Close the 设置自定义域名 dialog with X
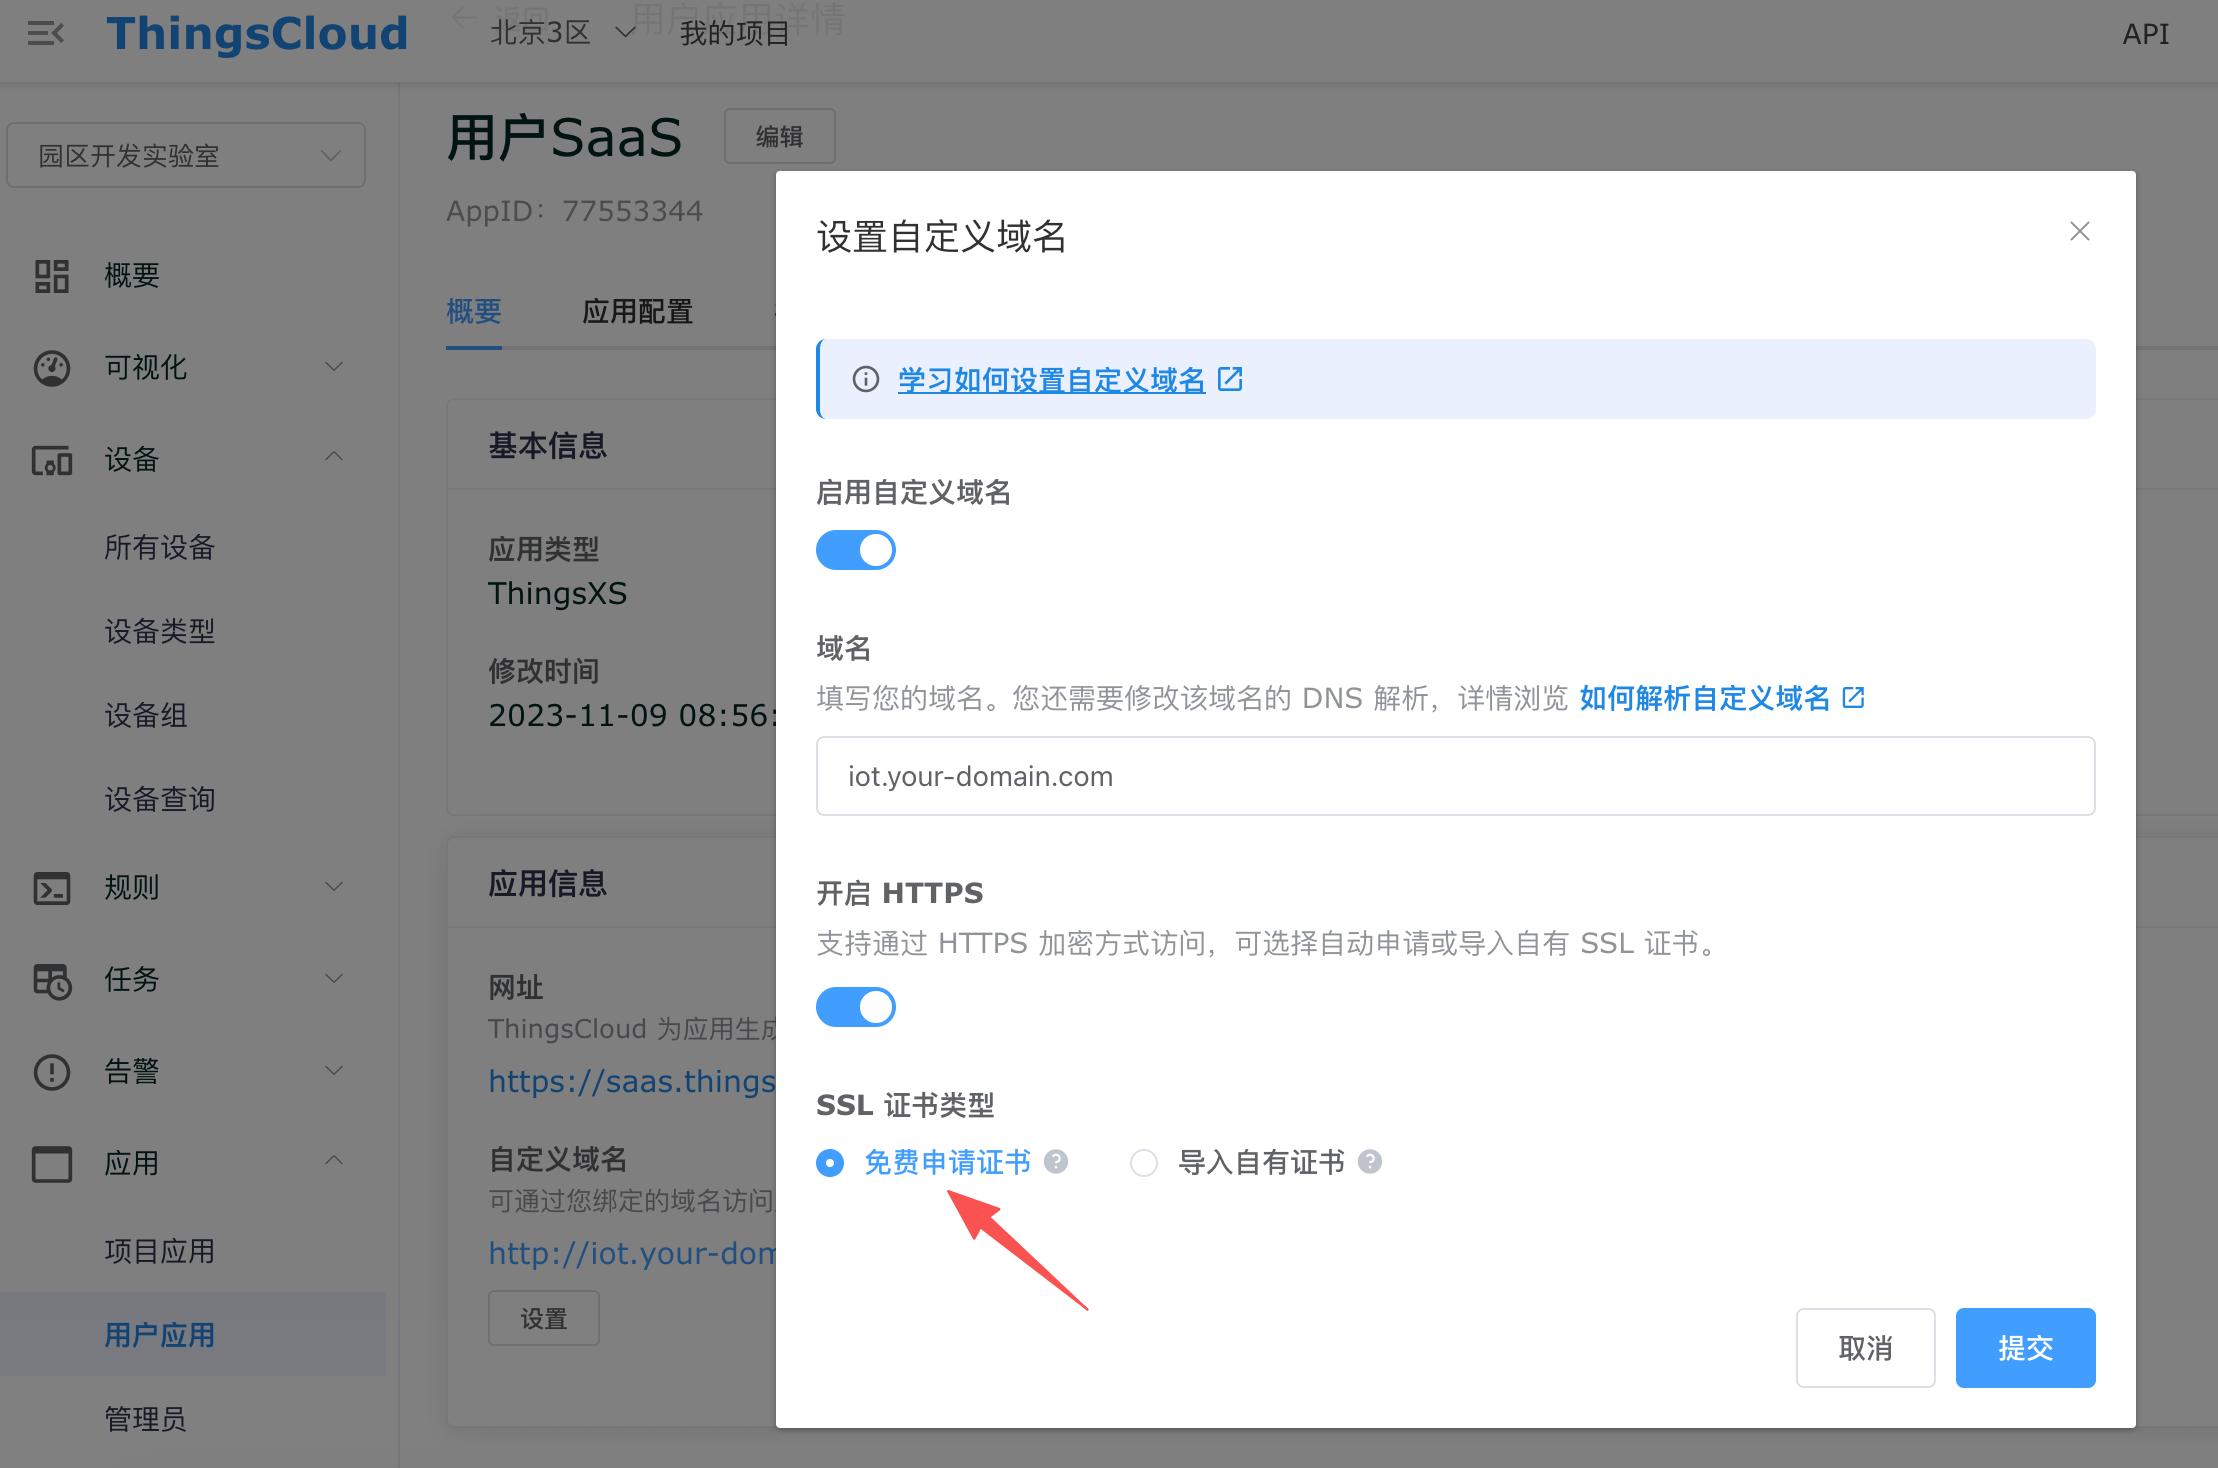Viewport: 2218px width, 1468px height. 2080,232
